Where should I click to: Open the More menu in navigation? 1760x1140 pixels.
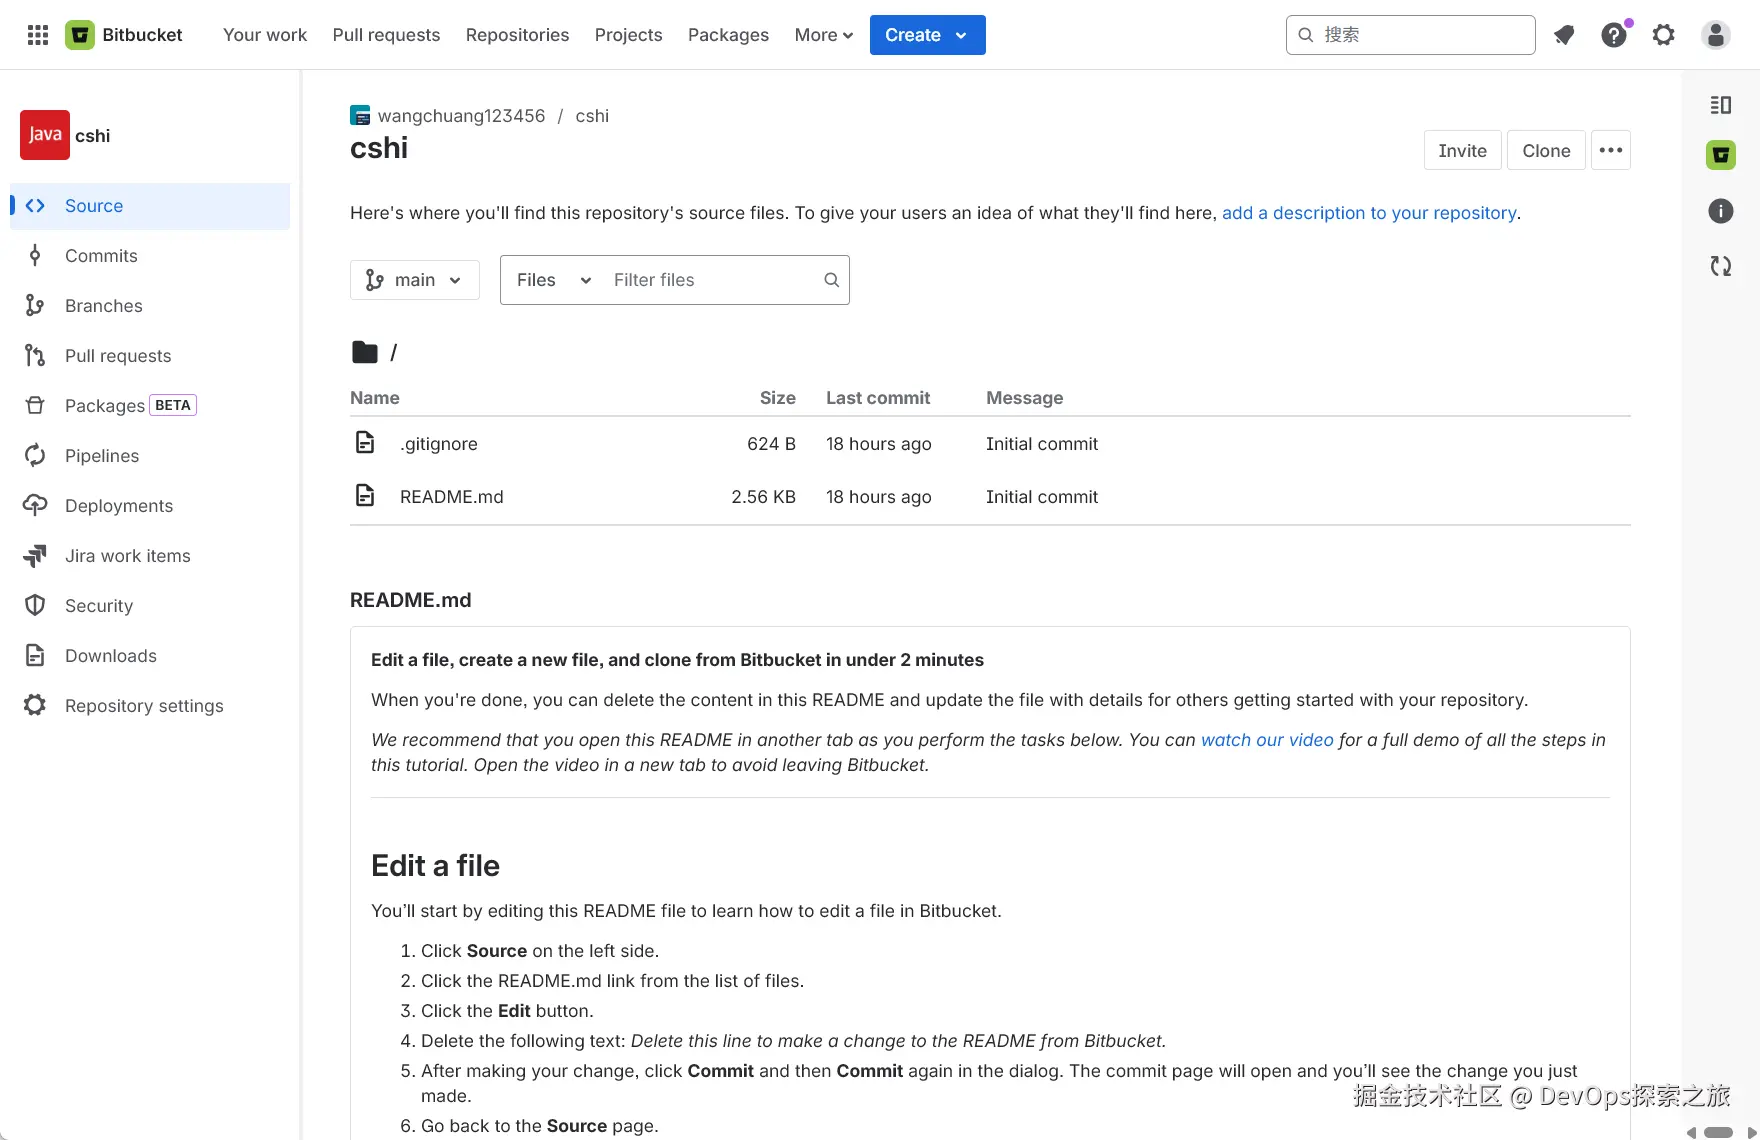coord(823,35)
